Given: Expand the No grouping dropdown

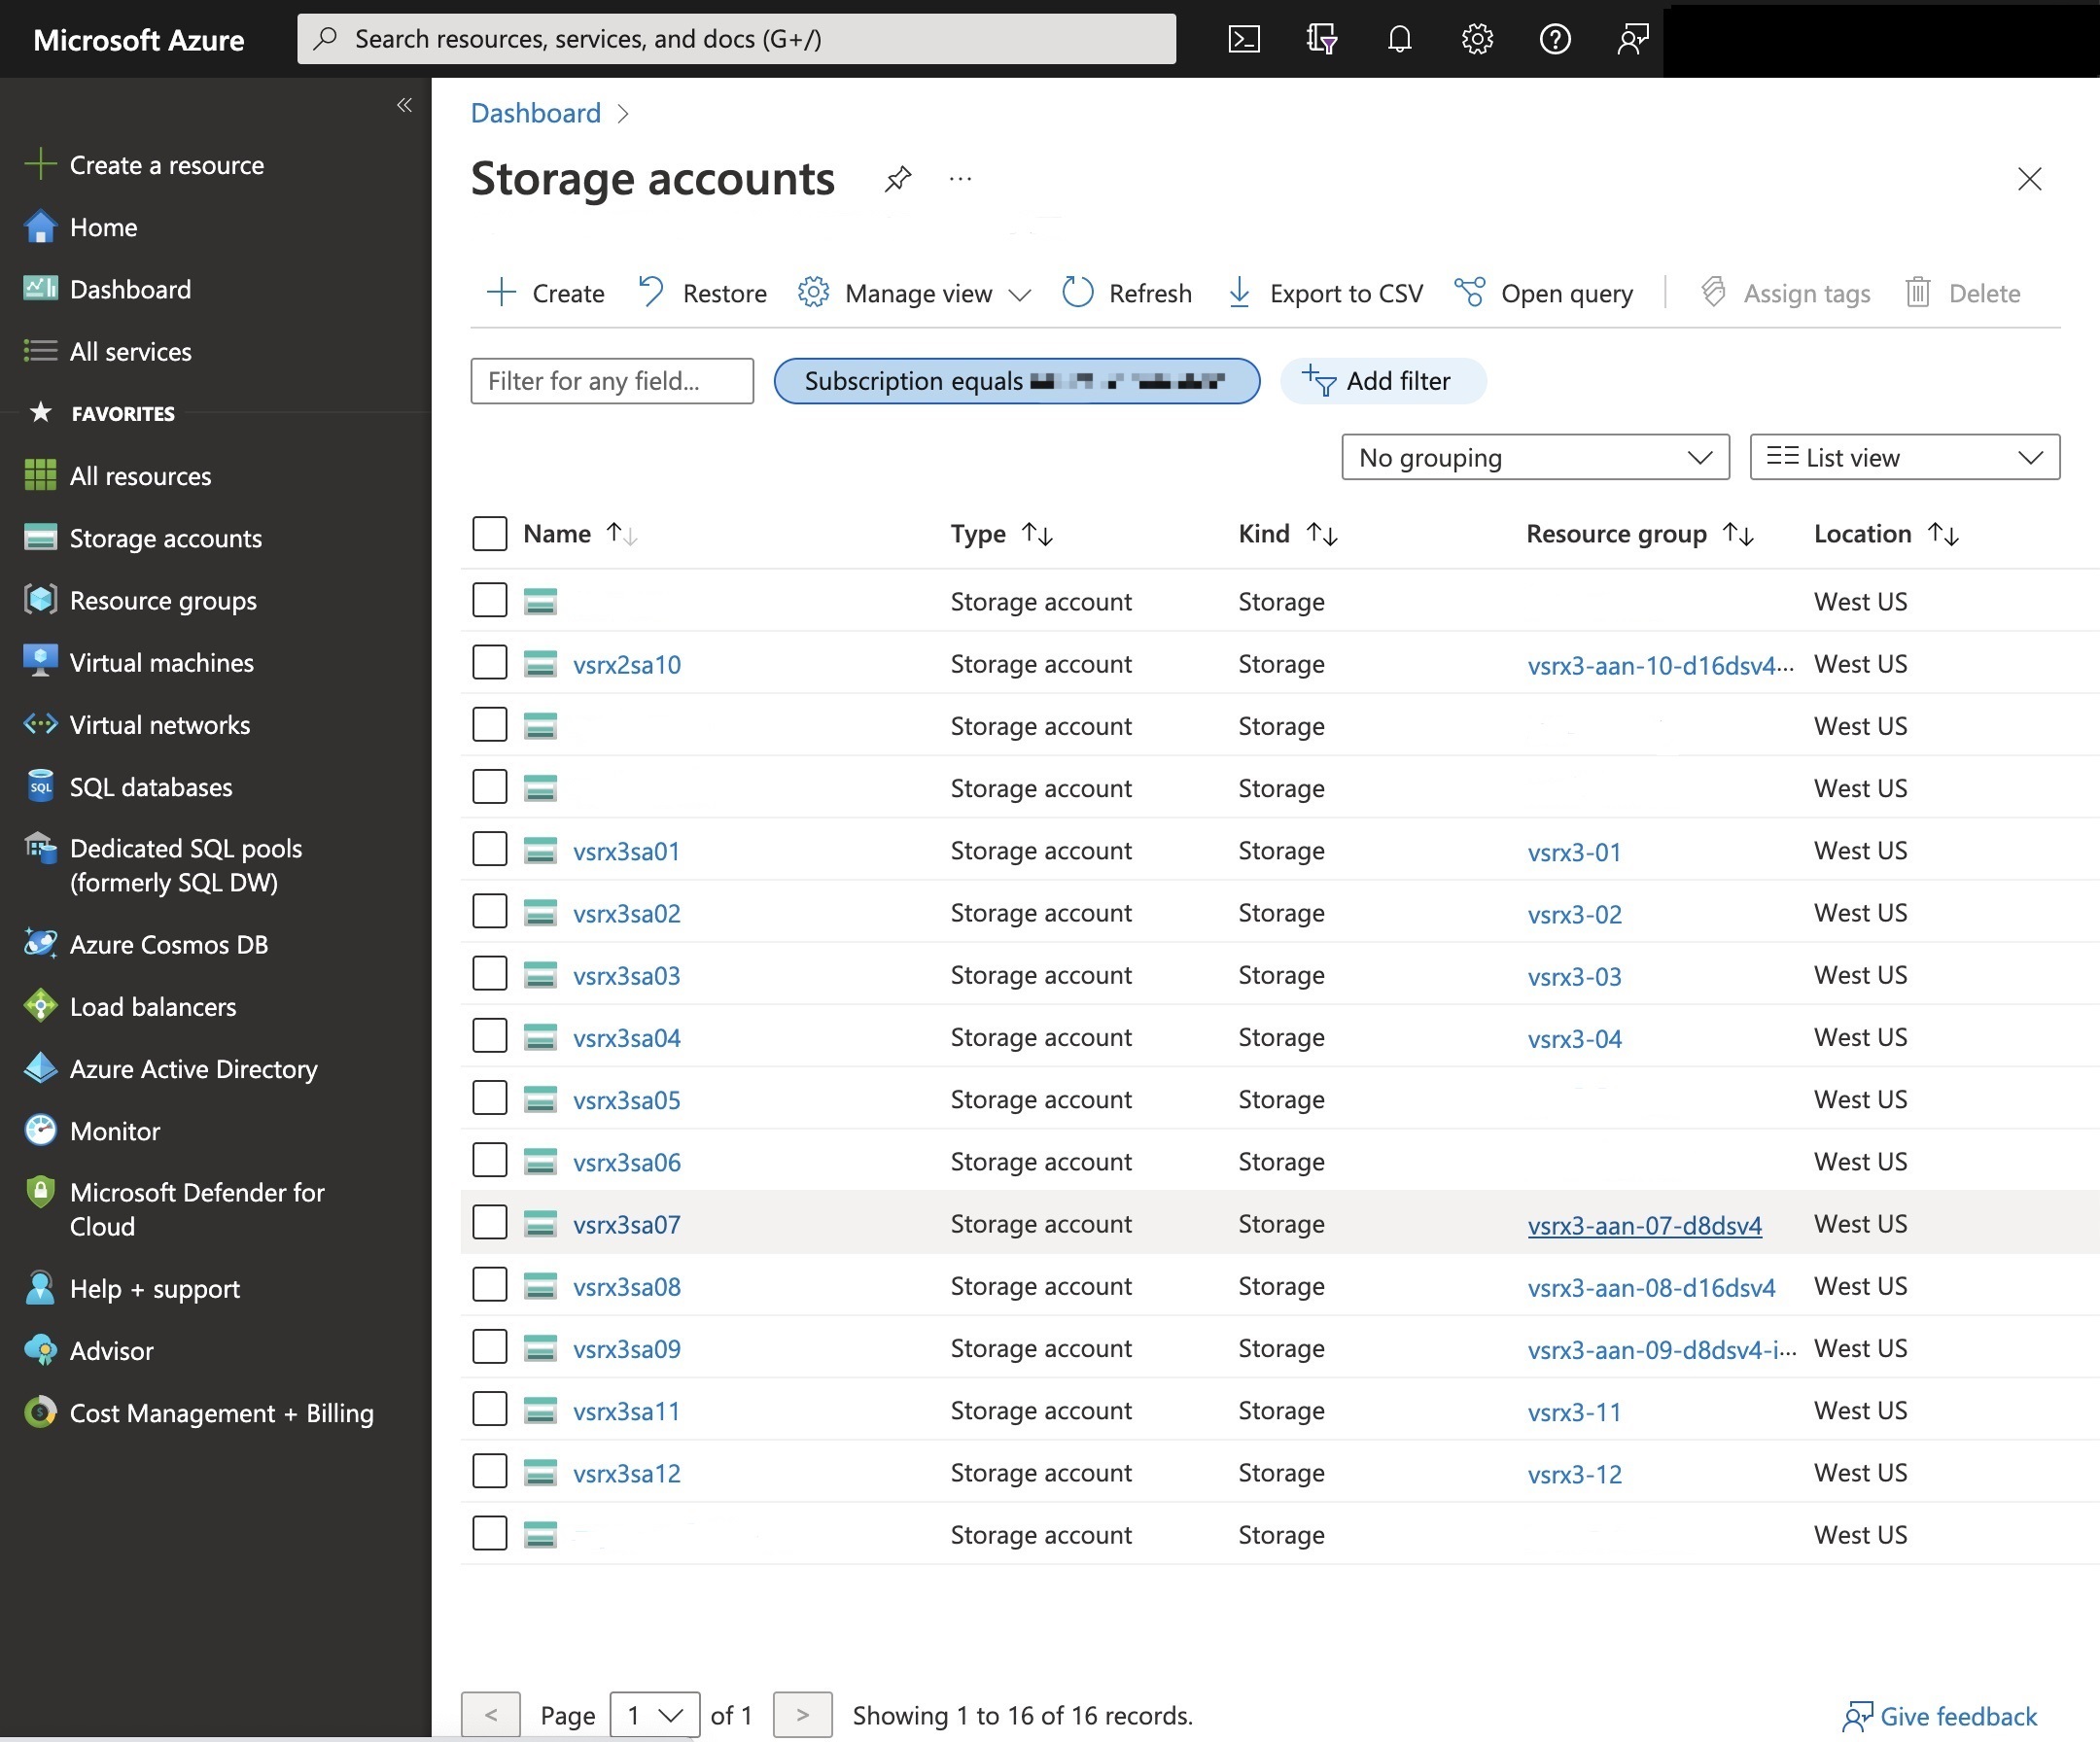Looking at the screenshot, I should 1534,457.
